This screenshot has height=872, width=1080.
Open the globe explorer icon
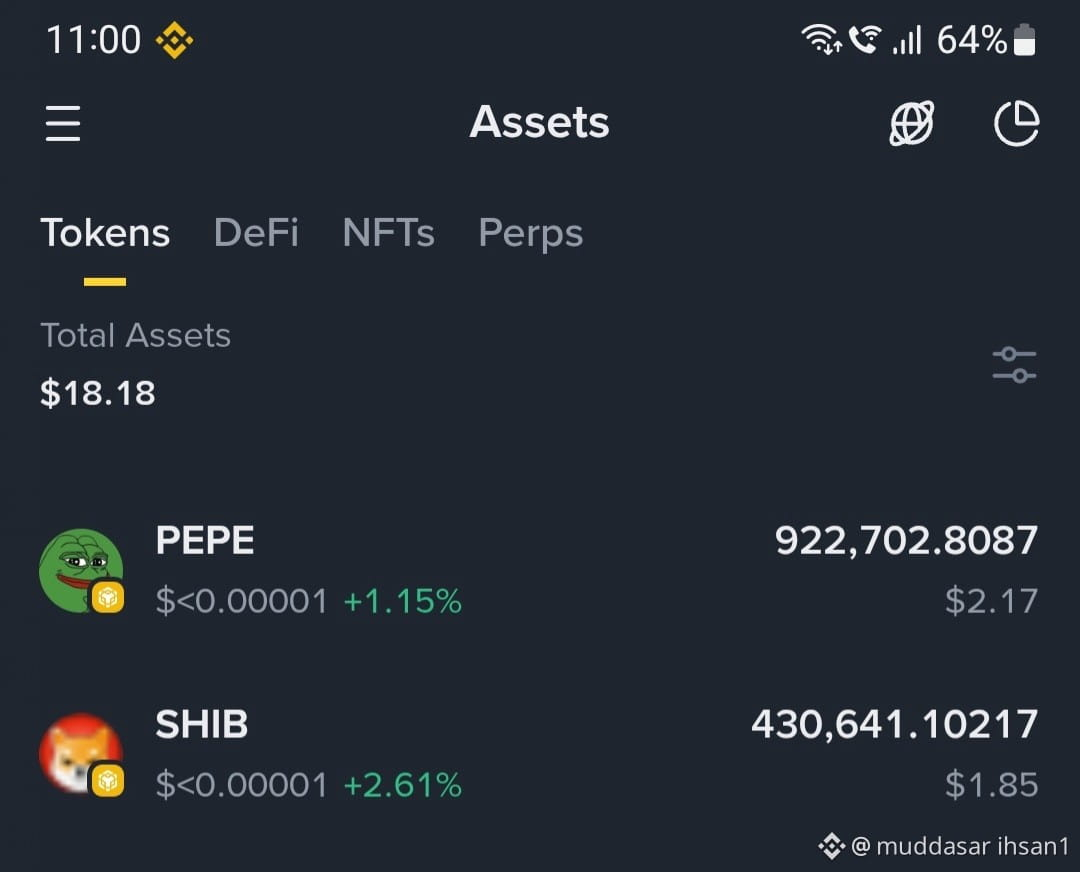911,123
